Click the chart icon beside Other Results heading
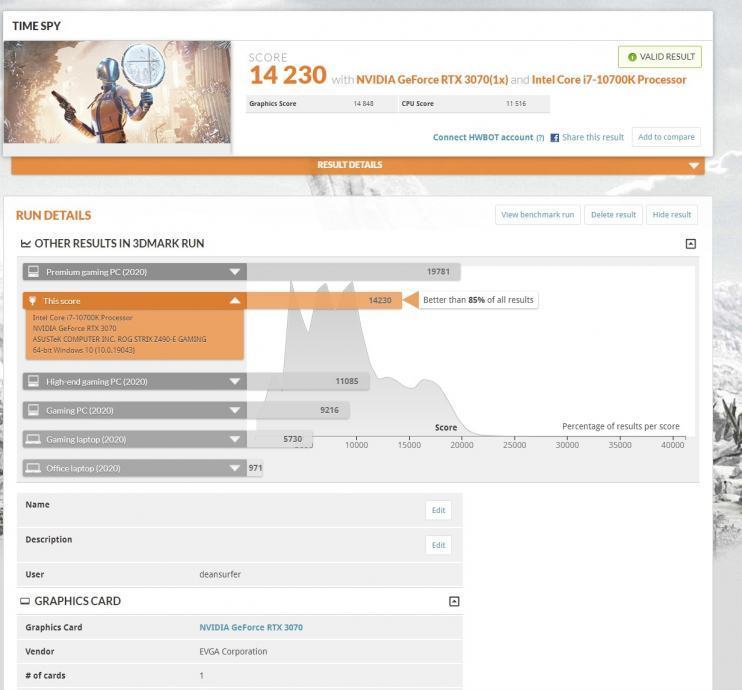The width and height of the screenshot is (742, 690). pyautogui.click(x=26, y=243)
